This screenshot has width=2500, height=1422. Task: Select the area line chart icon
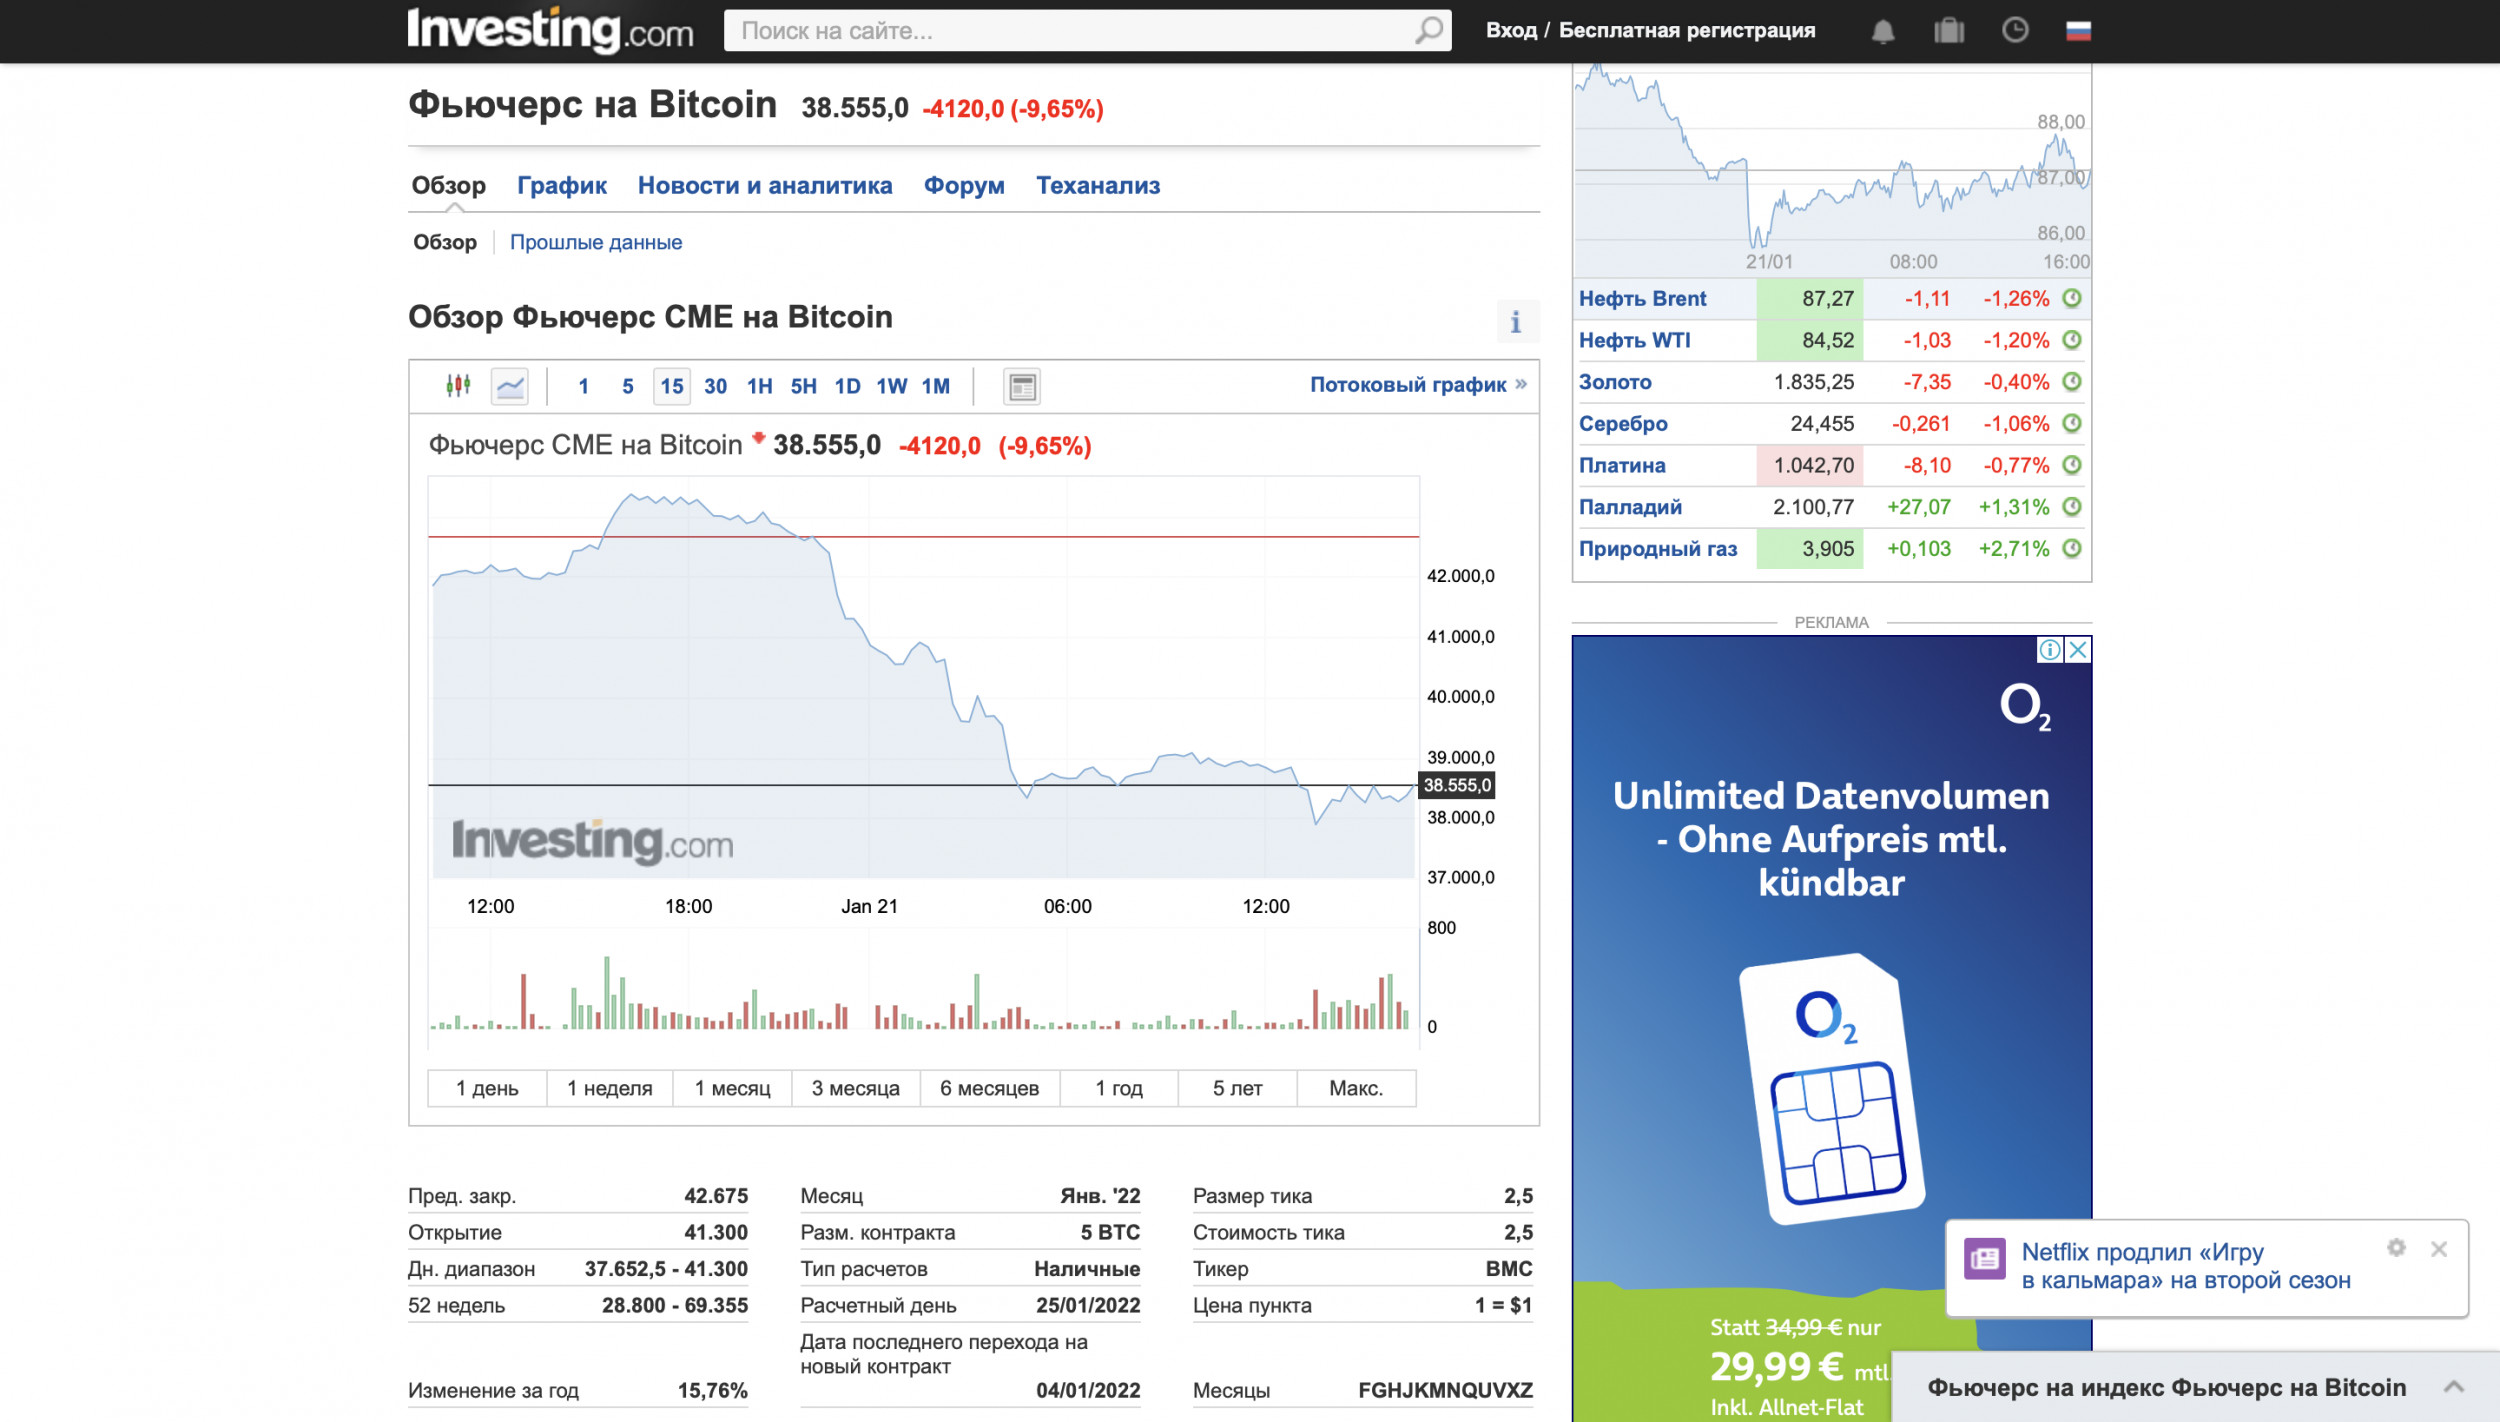510,386
